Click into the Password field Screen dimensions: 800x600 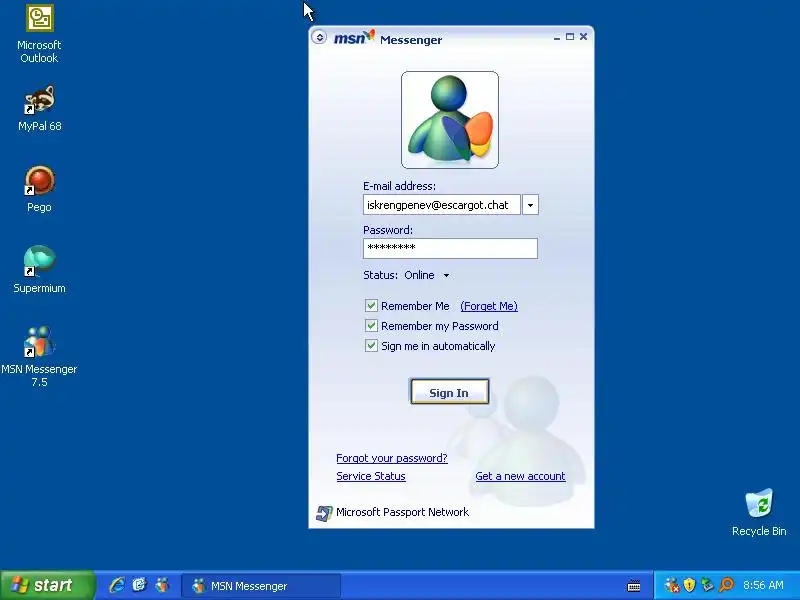[x=450, y=248]
